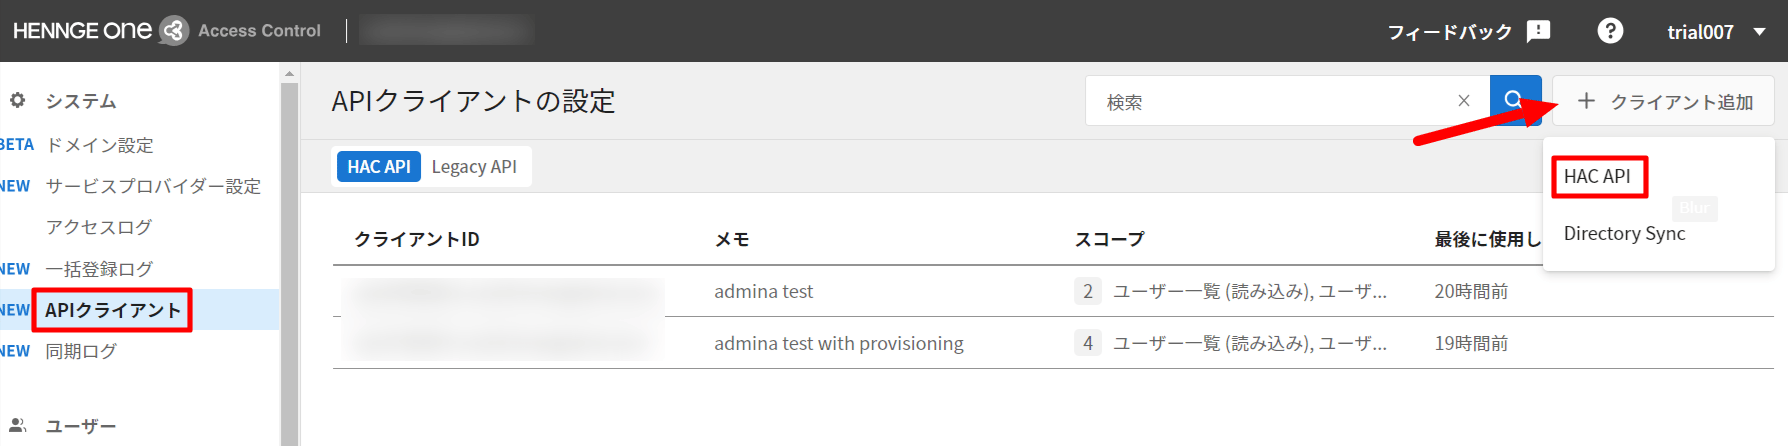Click the trial007 username
Screen dimensions: 1788x446
(1700, 32)
